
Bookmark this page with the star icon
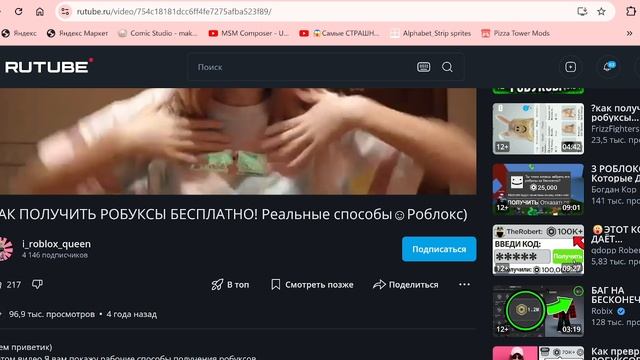coord(601,11)
